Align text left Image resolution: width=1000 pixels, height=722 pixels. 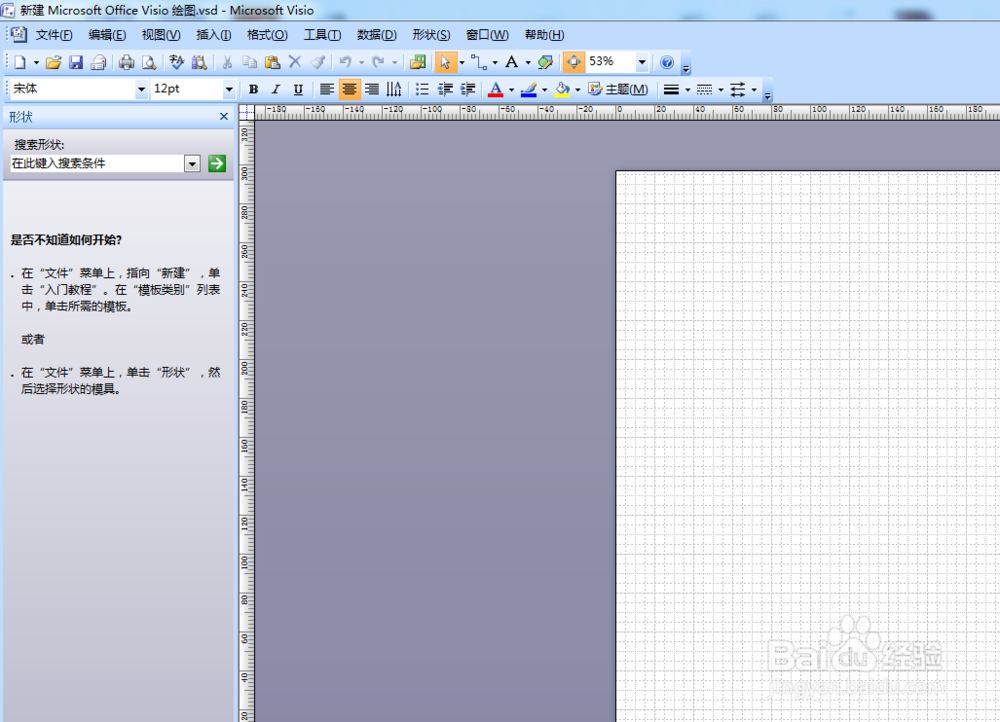tap(327, 89)
